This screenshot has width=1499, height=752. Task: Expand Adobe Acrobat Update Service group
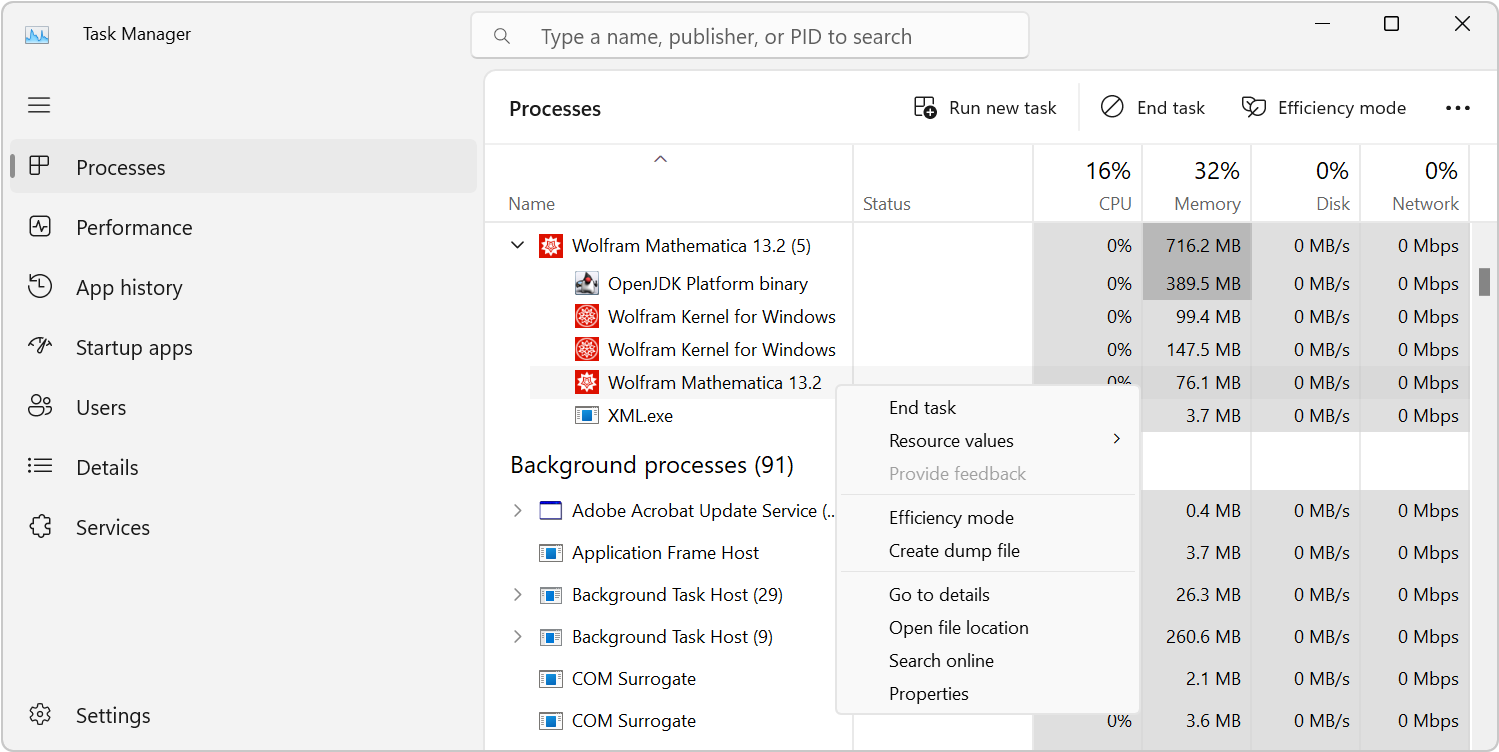coord(517,511)
